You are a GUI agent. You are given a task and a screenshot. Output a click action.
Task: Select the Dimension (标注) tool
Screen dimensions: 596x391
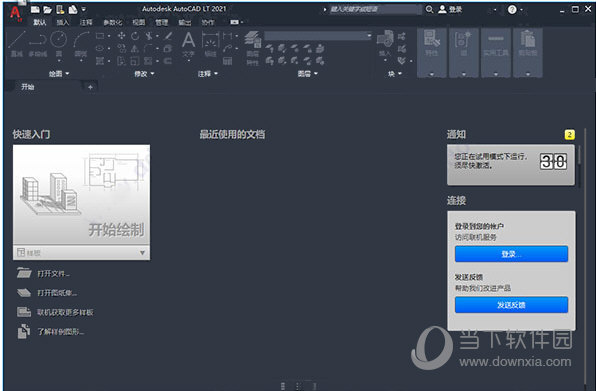[x=210, y=44]
